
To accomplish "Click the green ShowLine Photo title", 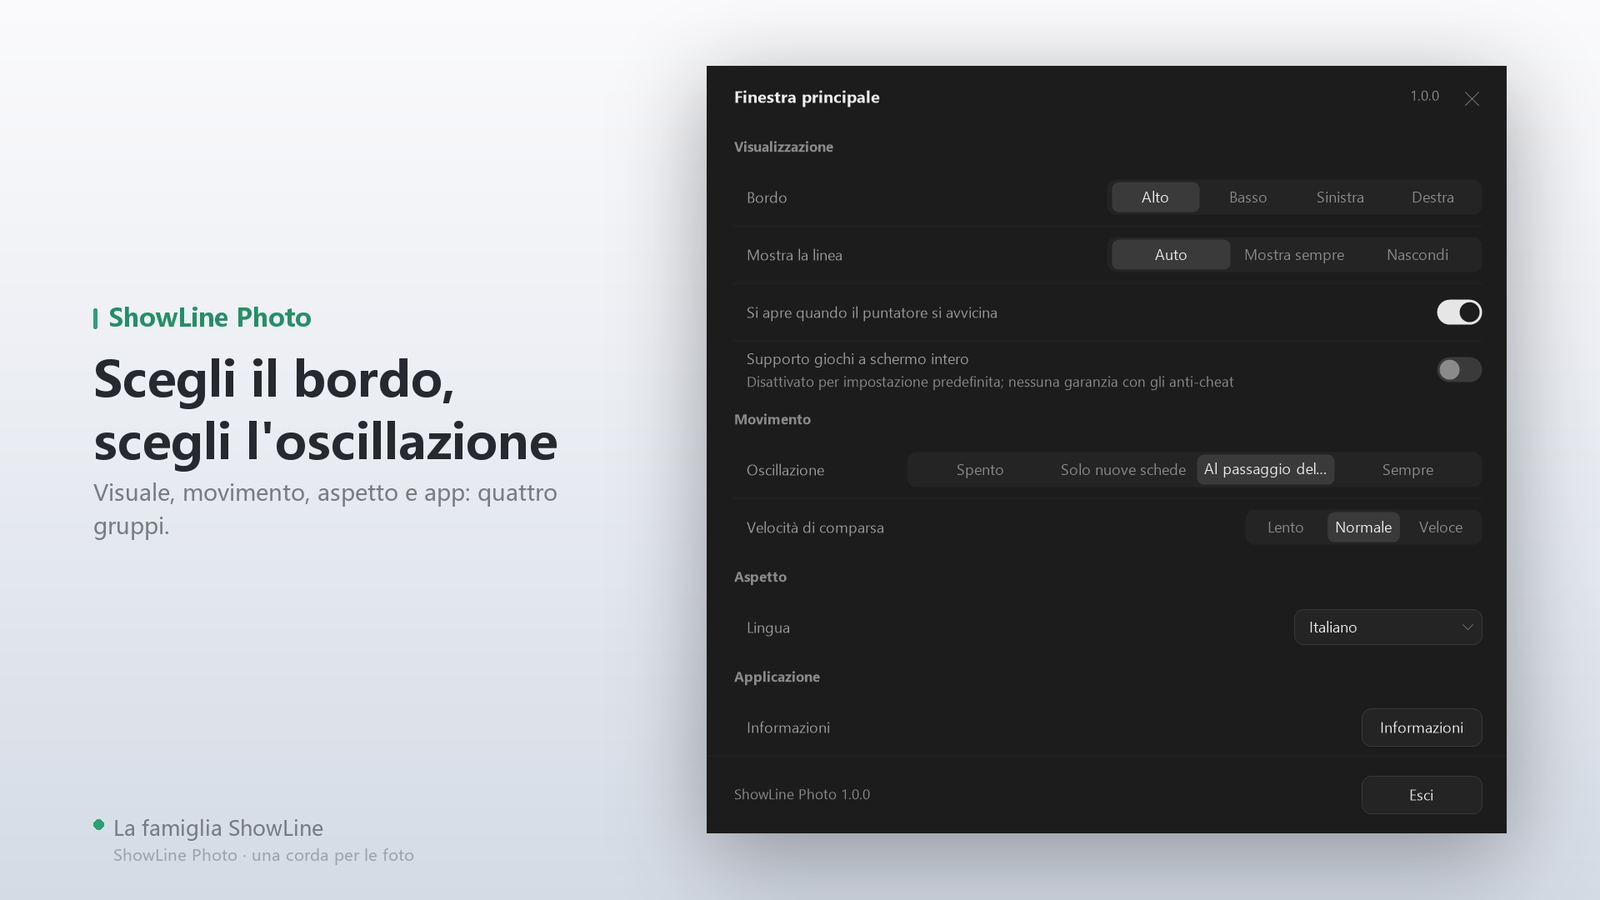I will pos(210,318).
